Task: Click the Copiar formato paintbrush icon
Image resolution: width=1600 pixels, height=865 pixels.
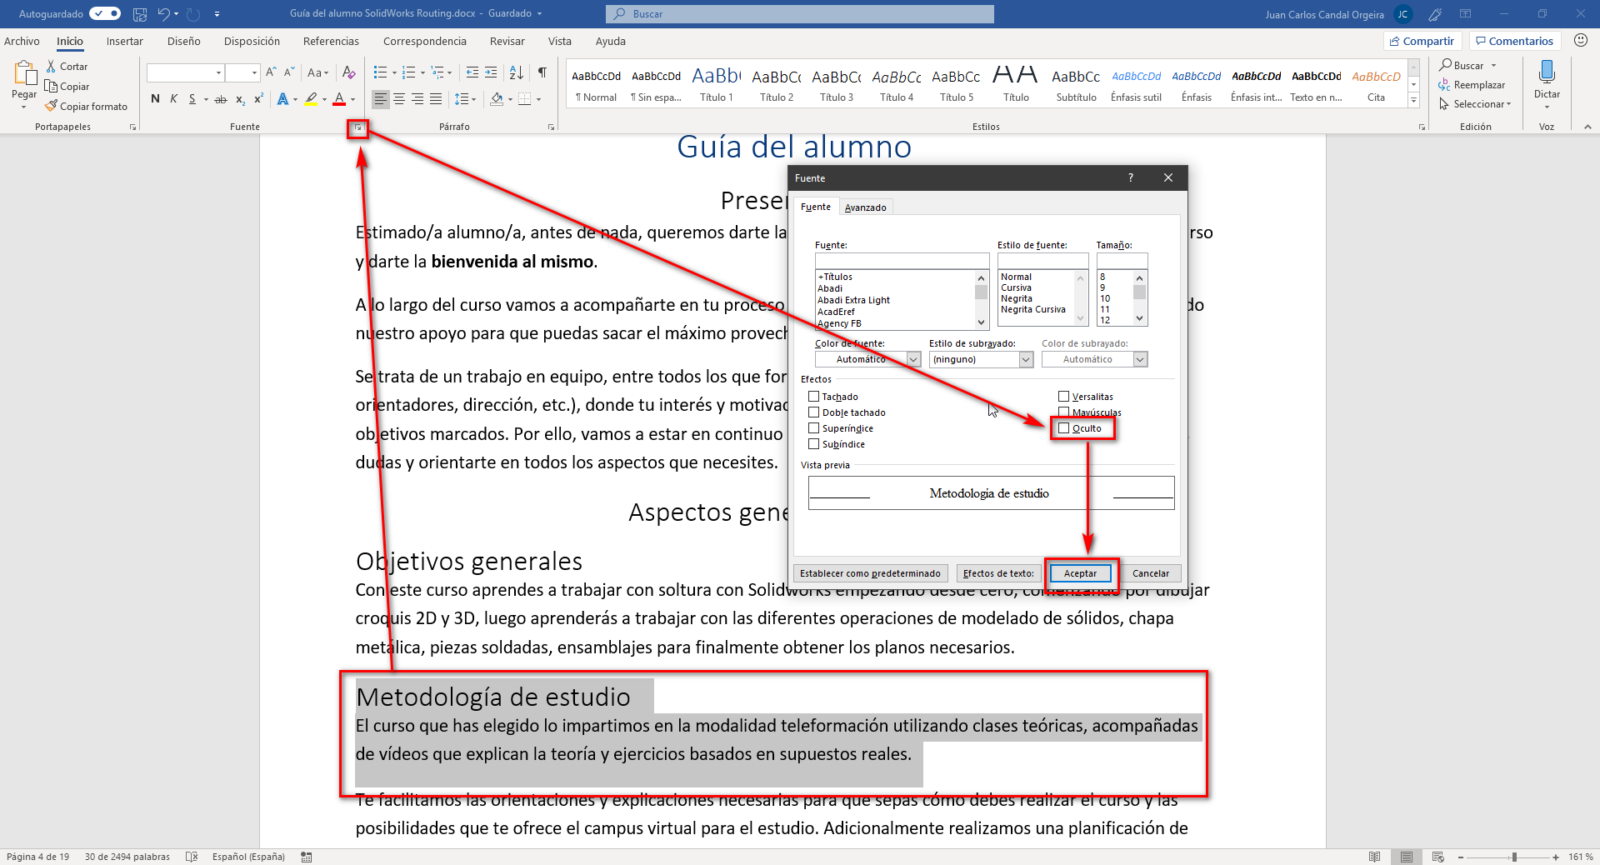Action: [x=51, y=106]
